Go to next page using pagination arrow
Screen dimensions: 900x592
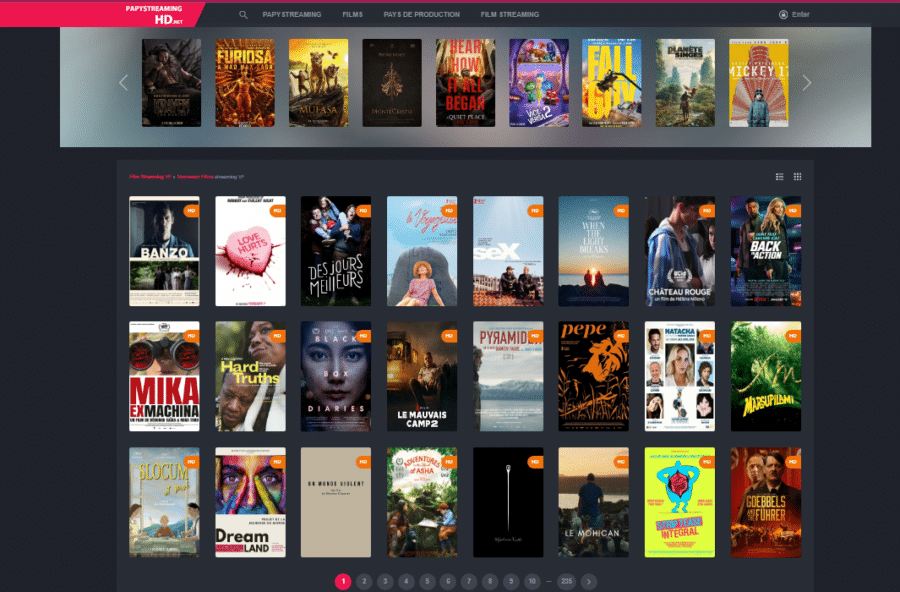[588, 581]
